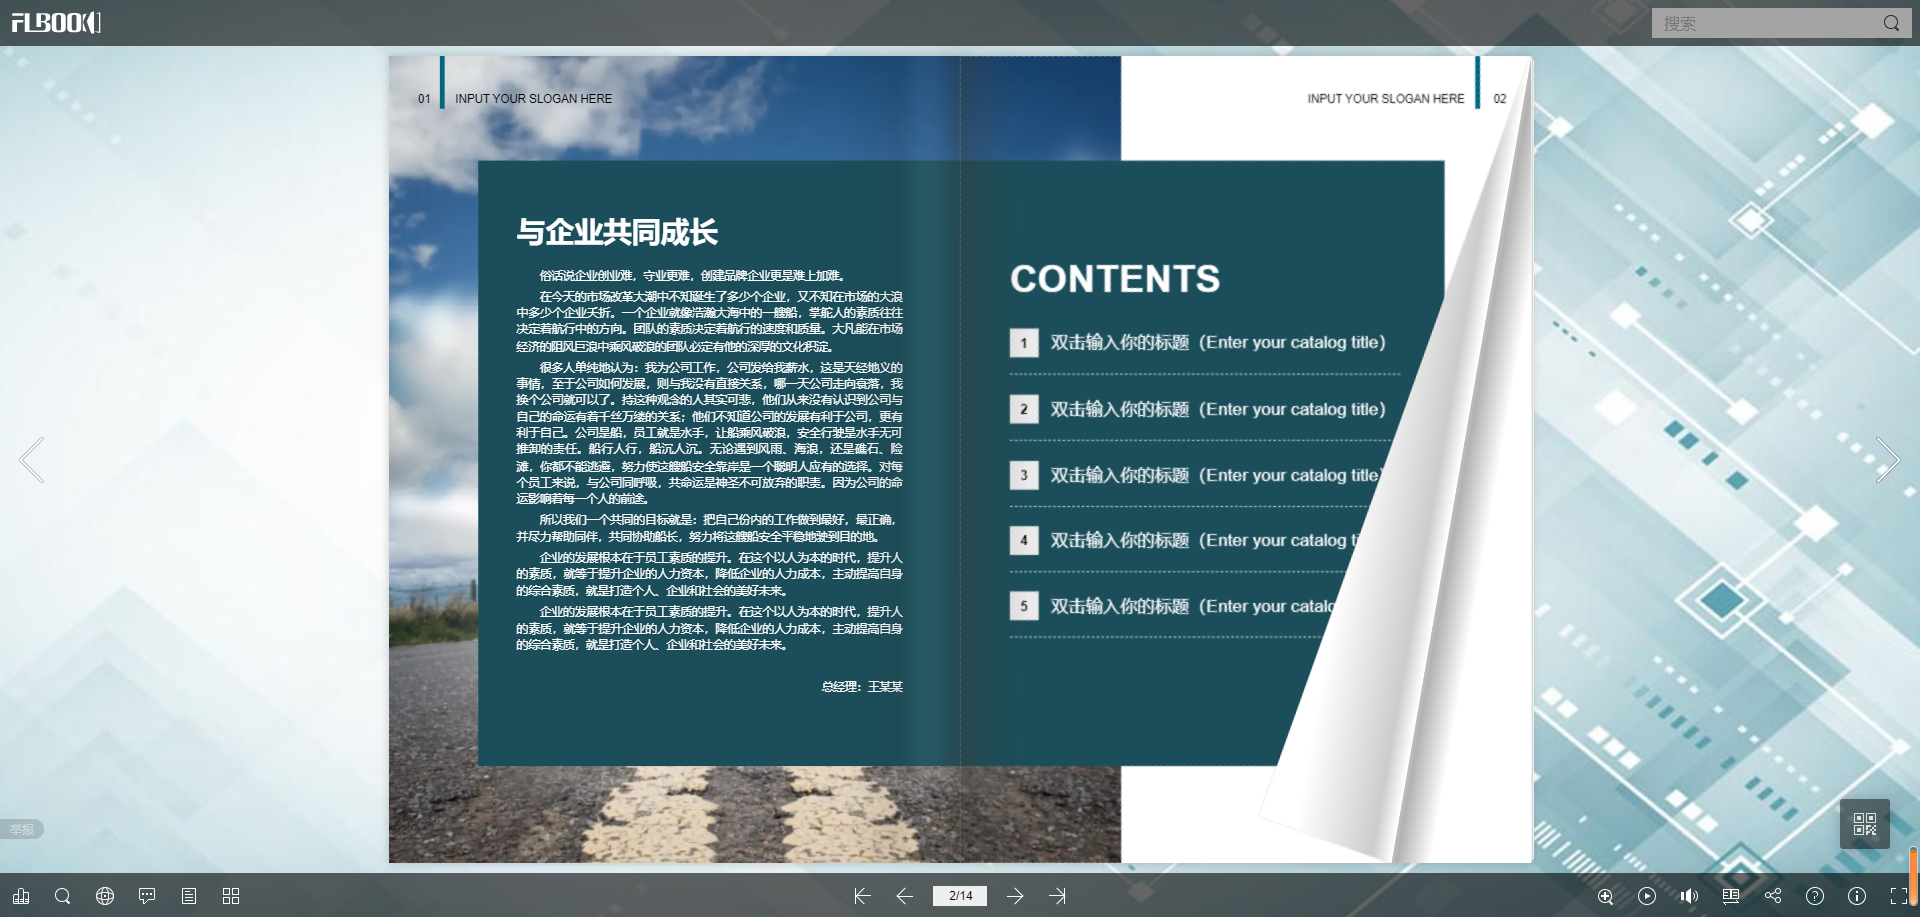Screen dimensions: 1920x917
Task: Open the share icon
Action: pos(1773,896)
